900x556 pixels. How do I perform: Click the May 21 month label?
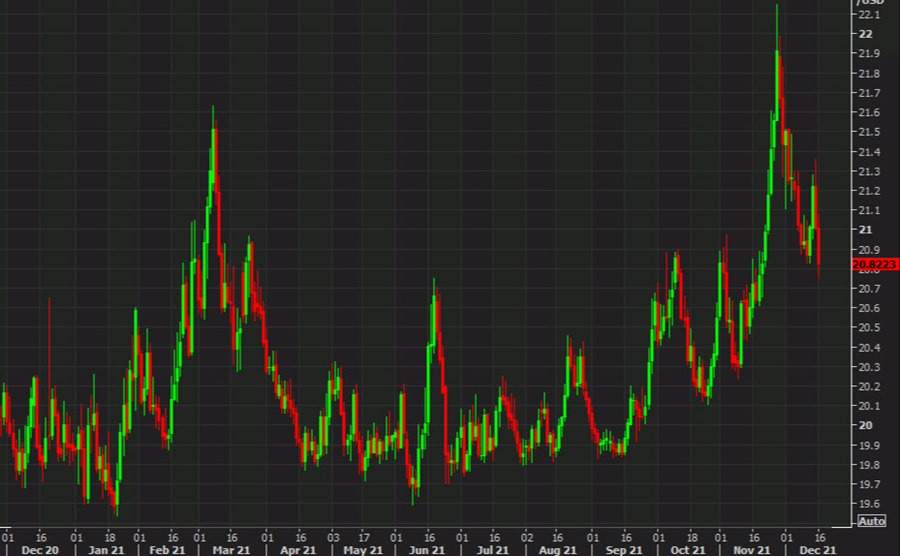pyautogui.click(x=363, y=550)
